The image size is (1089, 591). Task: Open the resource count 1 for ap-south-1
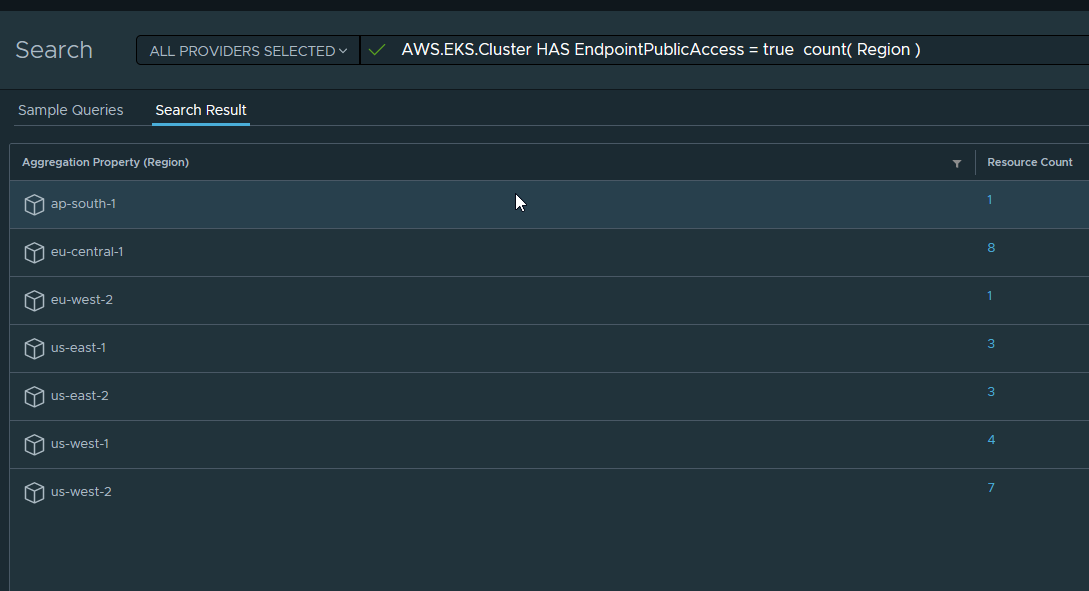coord(990,200)
